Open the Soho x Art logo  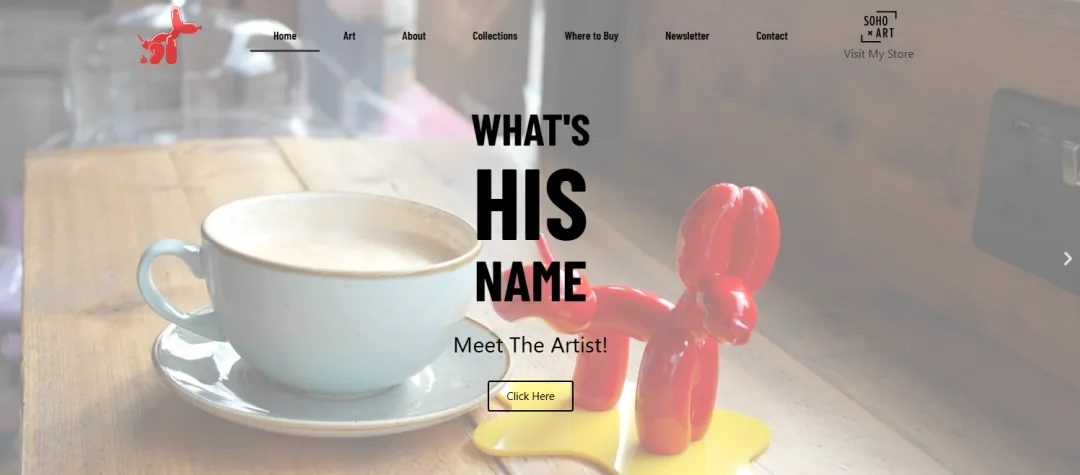879,27
